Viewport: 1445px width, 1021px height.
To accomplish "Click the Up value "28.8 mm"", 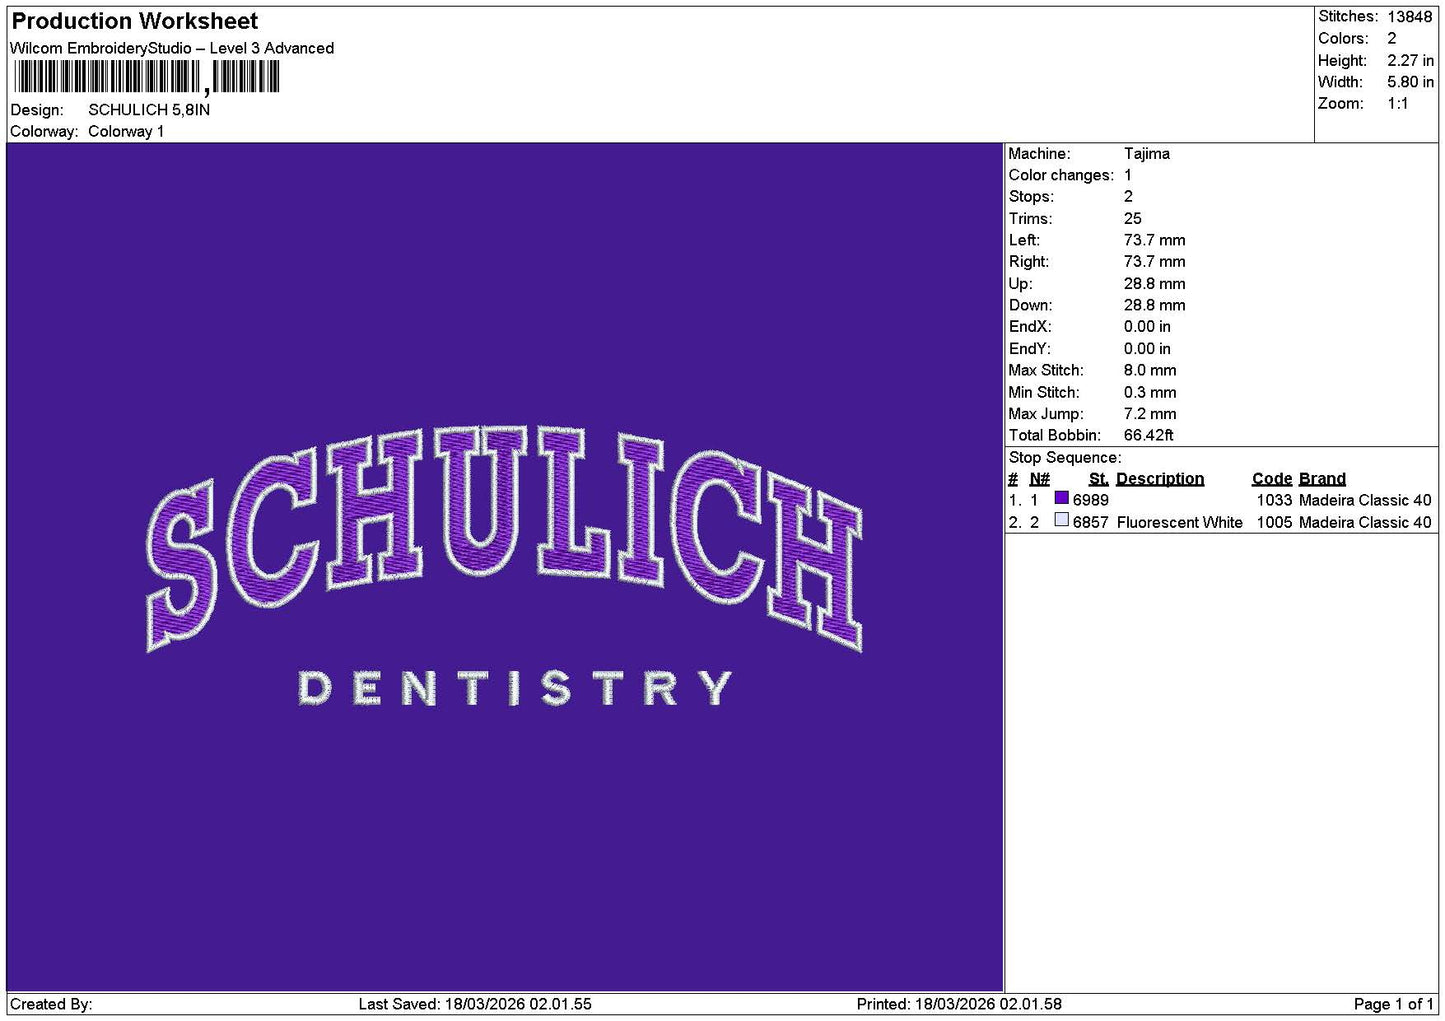I will pos(1155,284).
